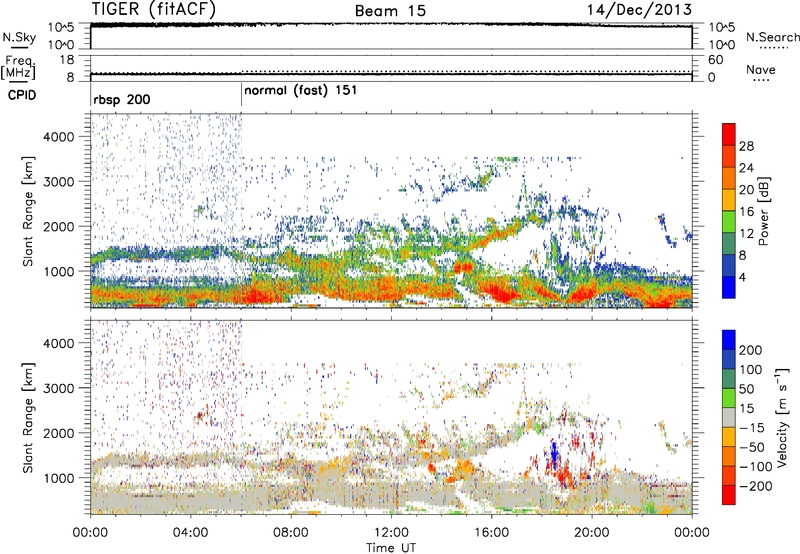Click 3000 tick in velocity panel
This screenshot has height=554, width=800.
[x=58, y=388]
